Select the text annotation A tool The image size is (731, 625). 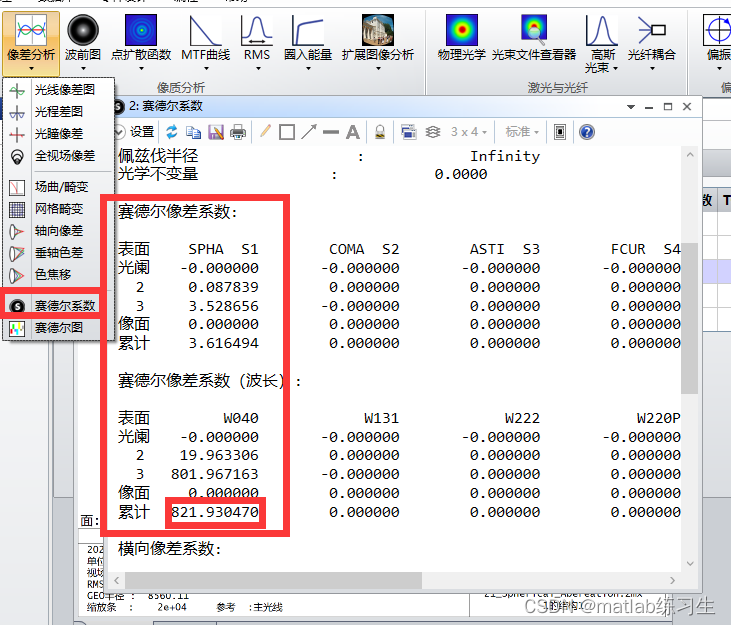[x=353, y=132]
